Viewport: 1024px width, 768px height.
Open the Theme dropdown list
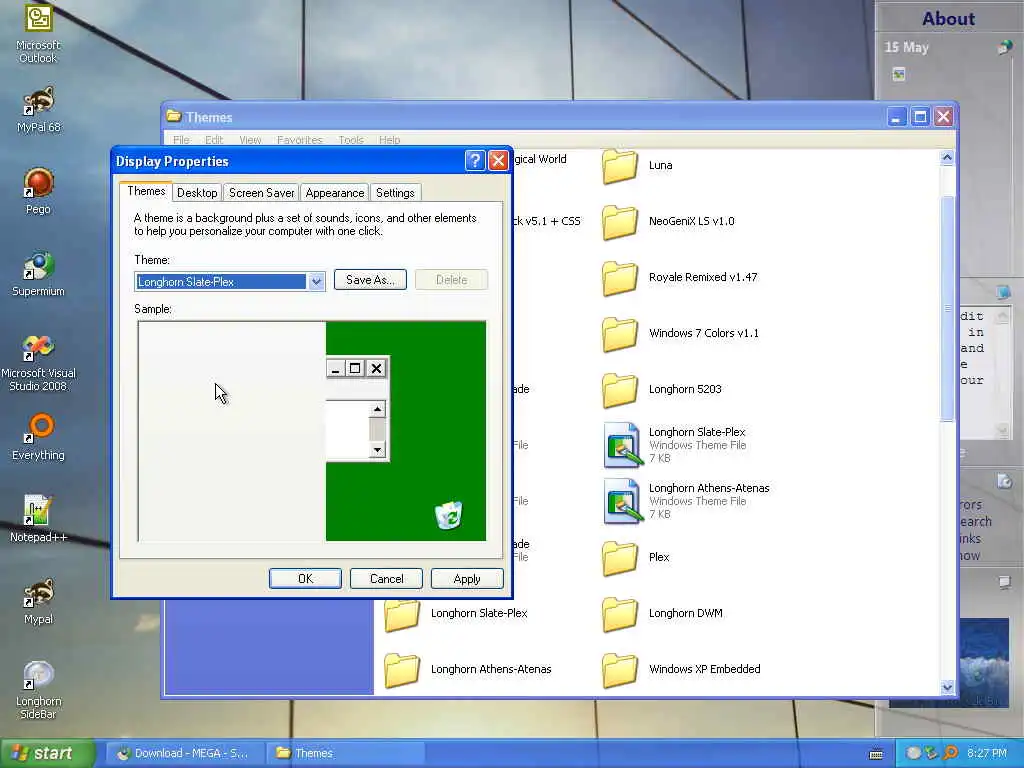tap(316, 281)
